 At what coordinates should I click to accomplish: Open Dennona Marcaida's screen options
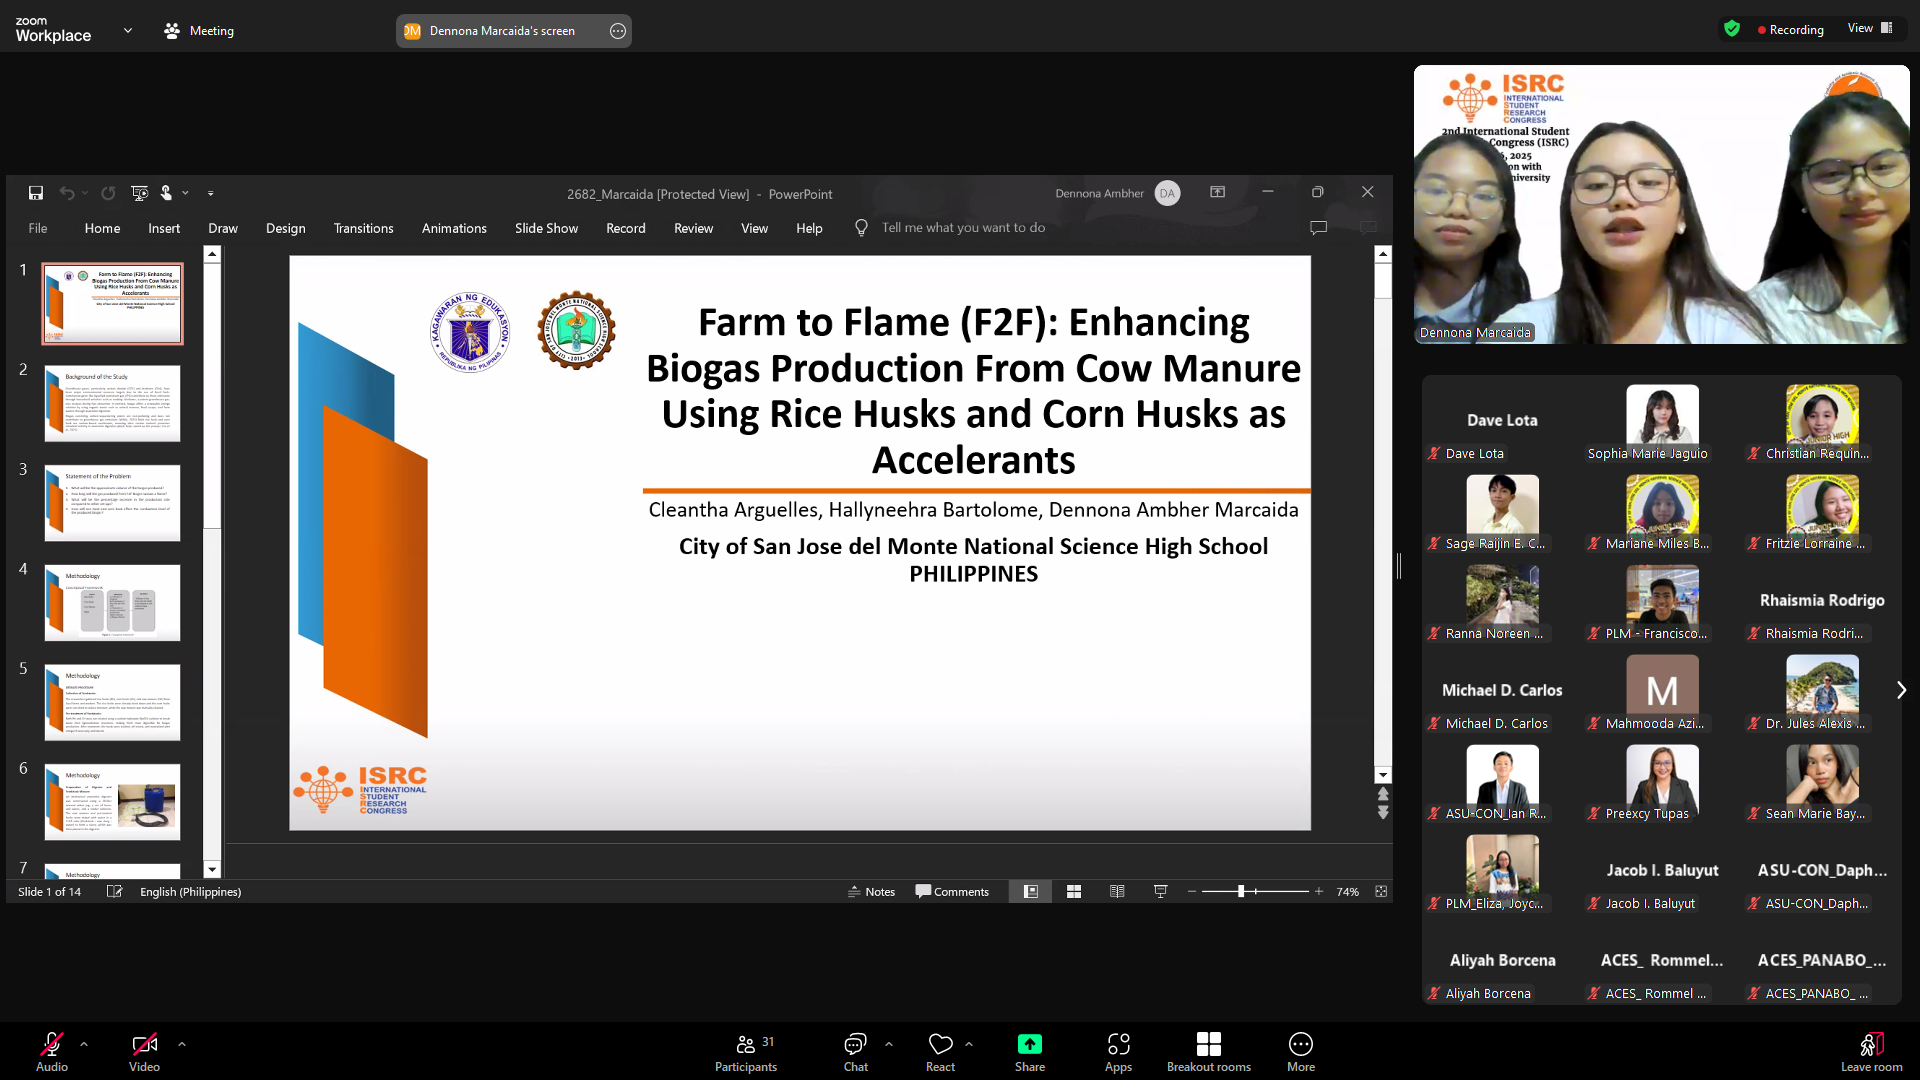[618, 31]
